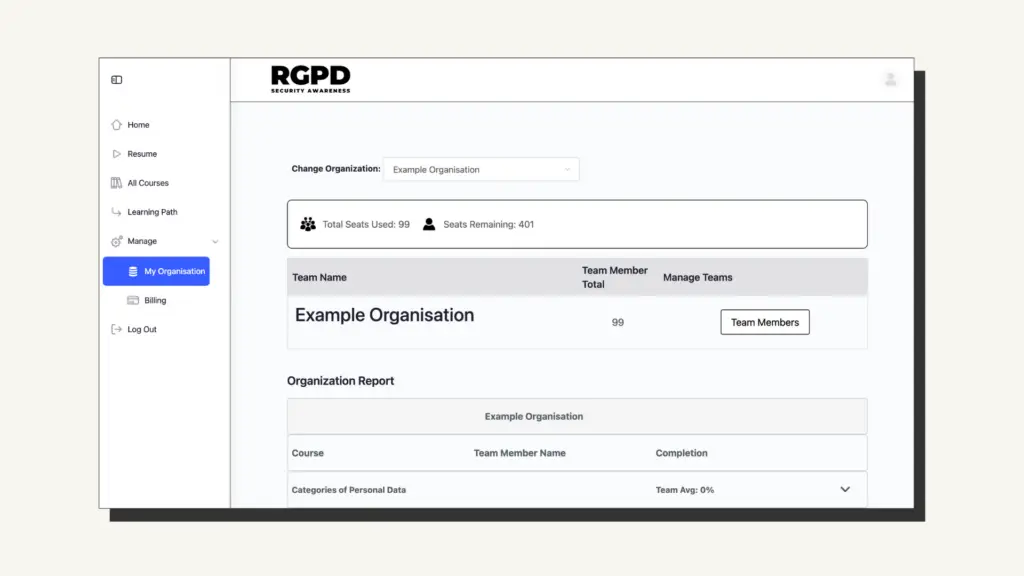This screenshot has height=576, width=1024.
Task: Click the Billing card icon
Action: click(132, 300)
